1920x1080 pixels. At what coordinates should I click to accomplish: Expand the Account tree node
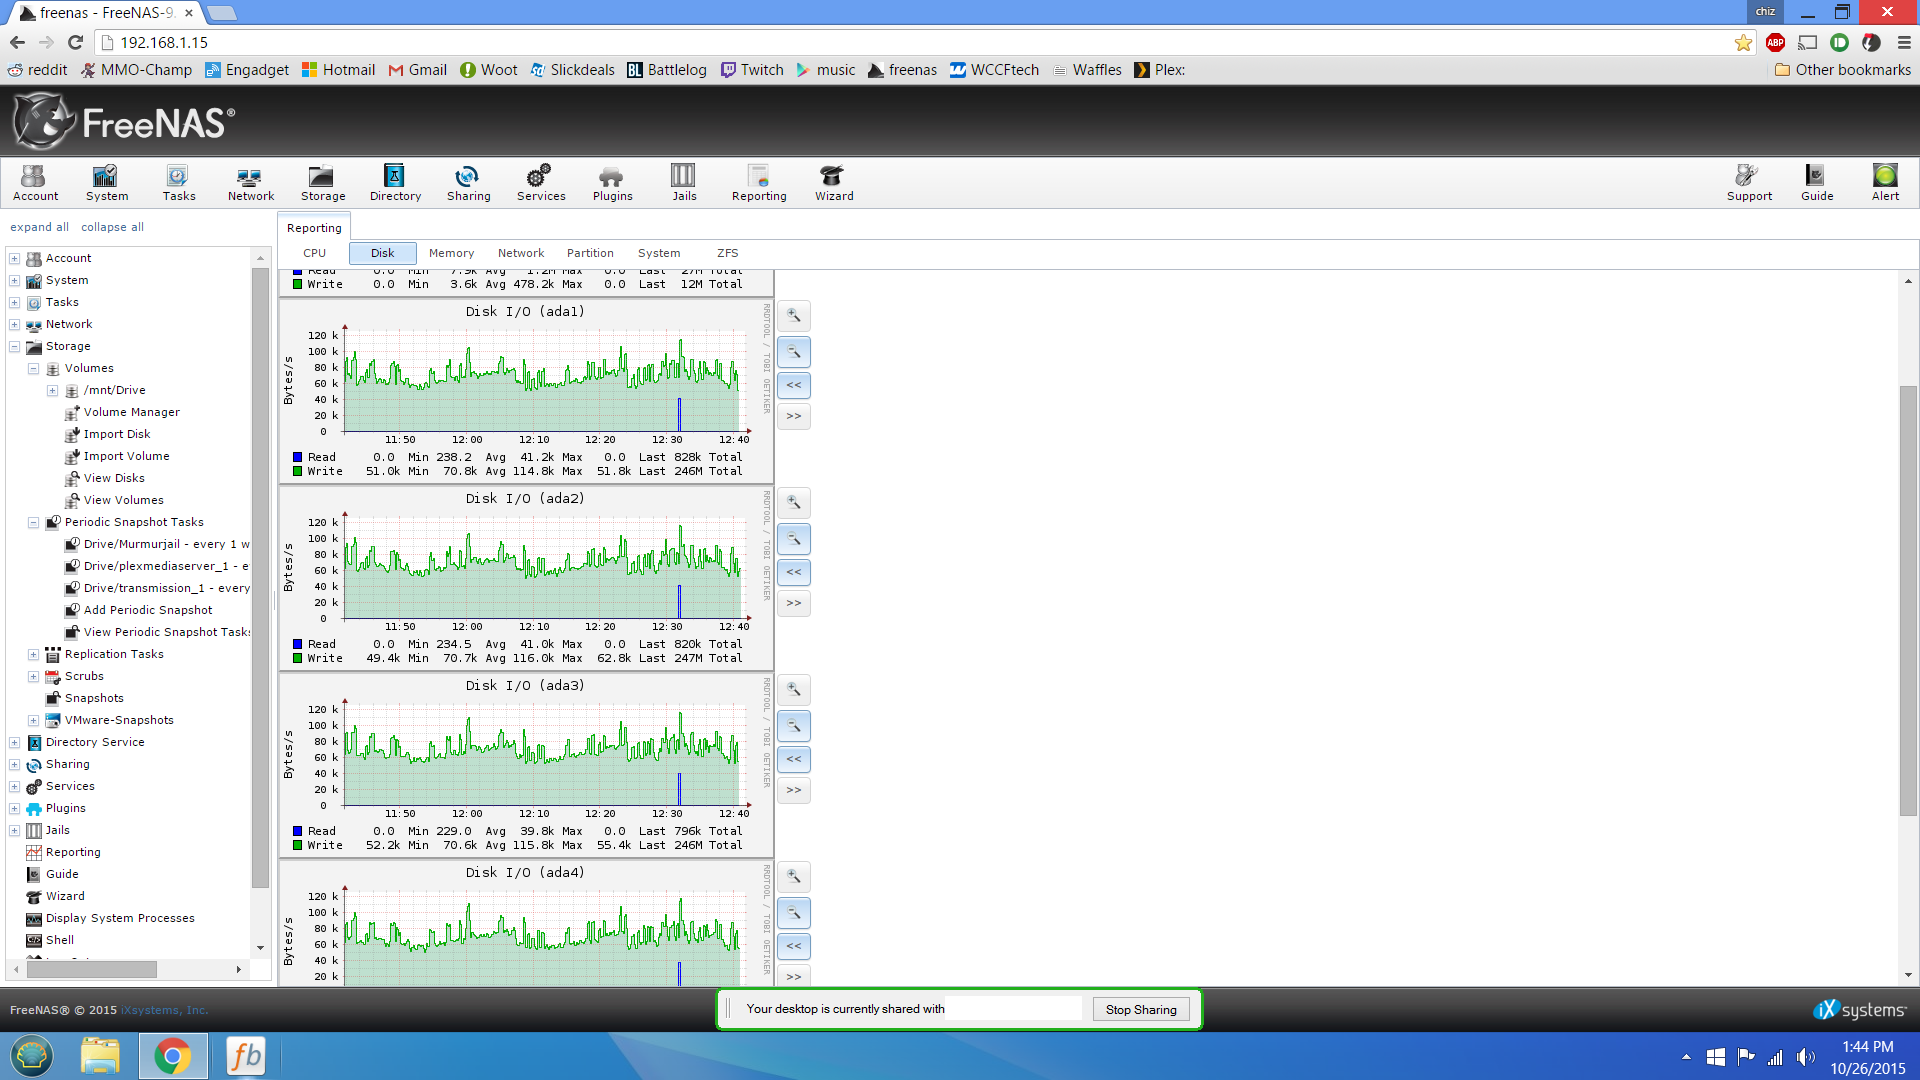point(15,259)
